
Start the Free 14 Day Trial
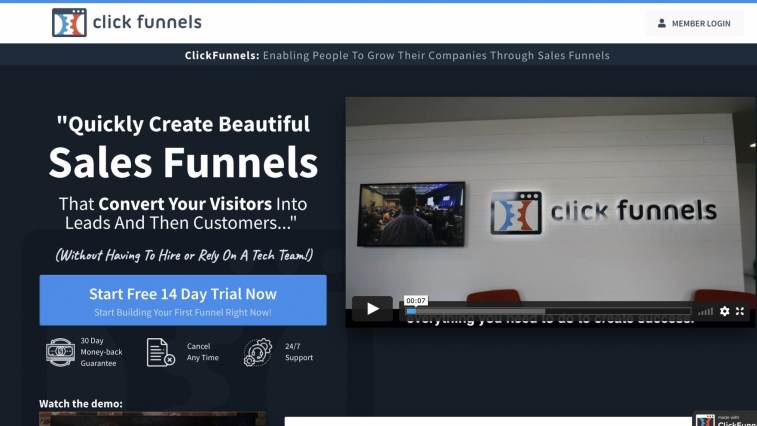[x=183, y=300]
